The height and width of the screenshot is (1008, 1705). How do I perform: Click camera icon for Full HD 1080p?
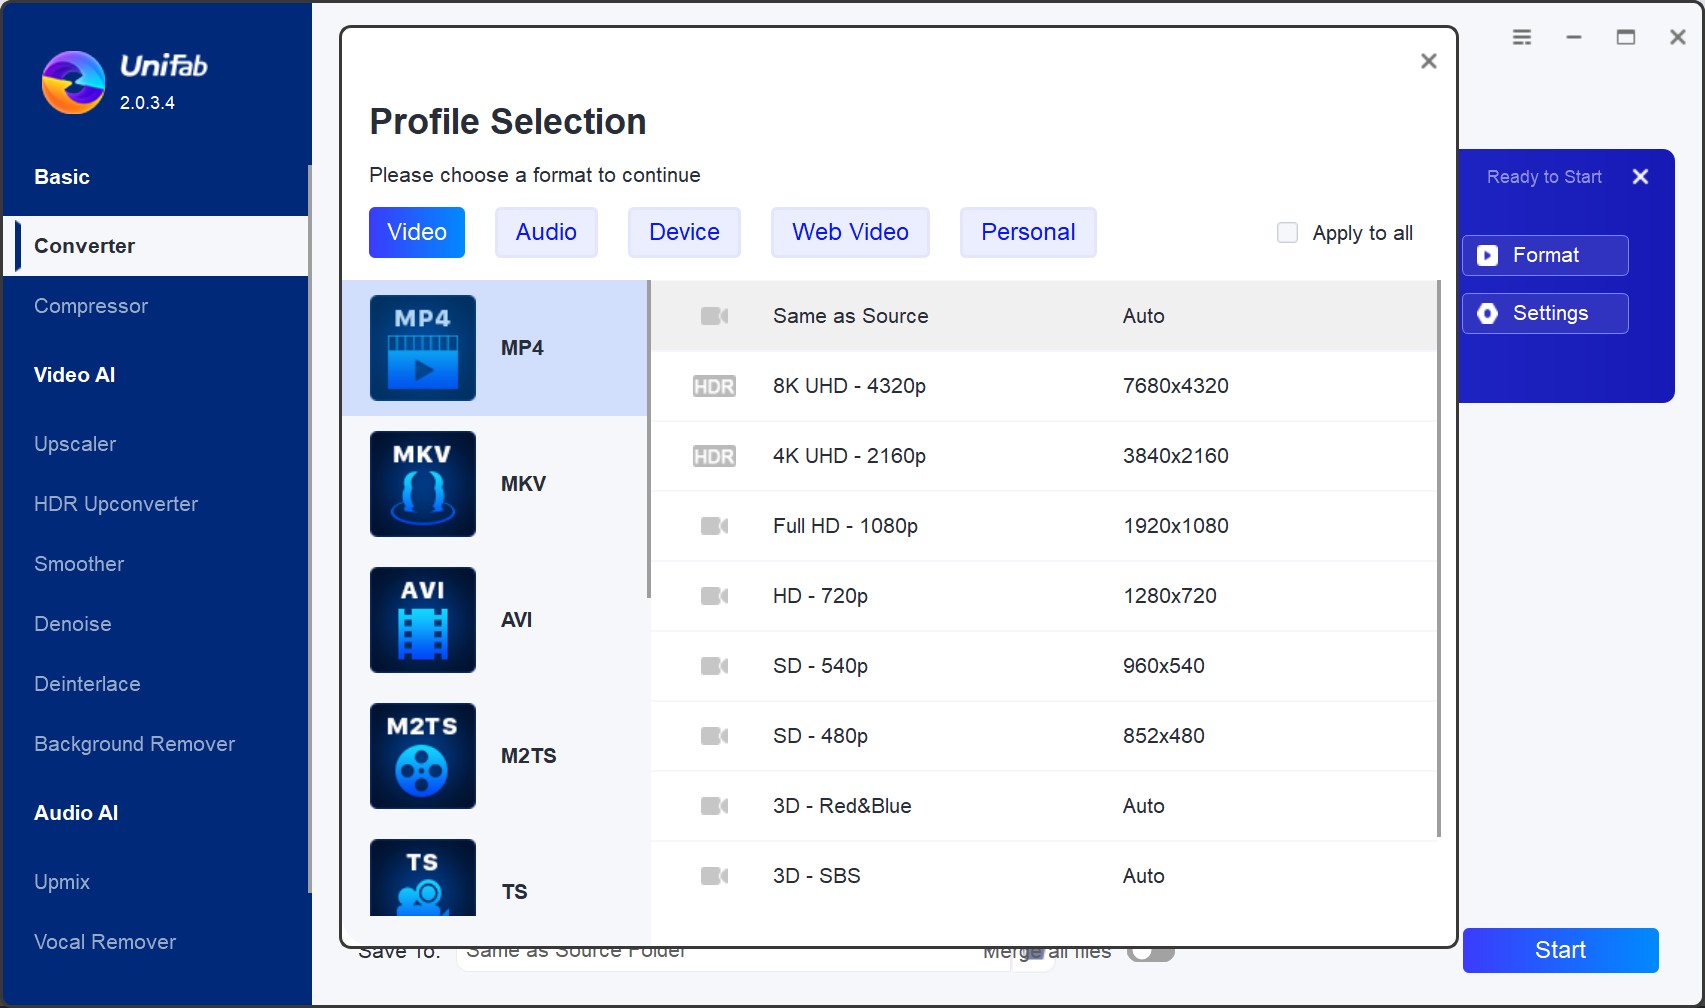tap(714, 526)
